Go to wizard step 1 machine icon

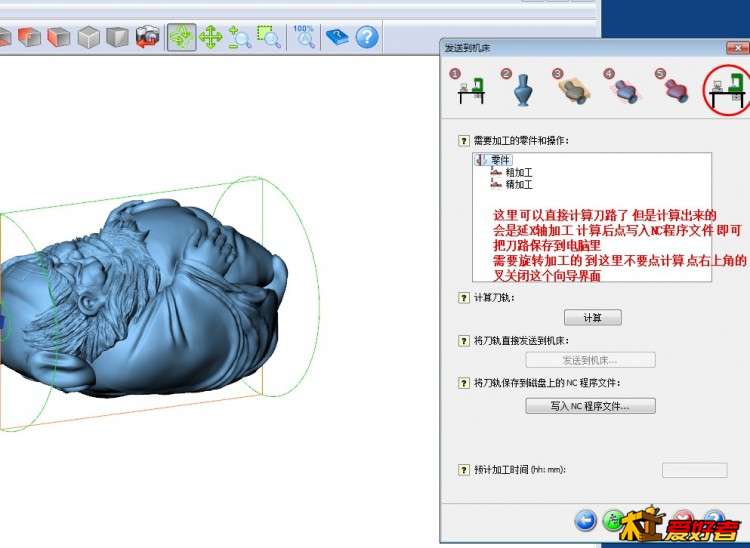coord(469,89)
